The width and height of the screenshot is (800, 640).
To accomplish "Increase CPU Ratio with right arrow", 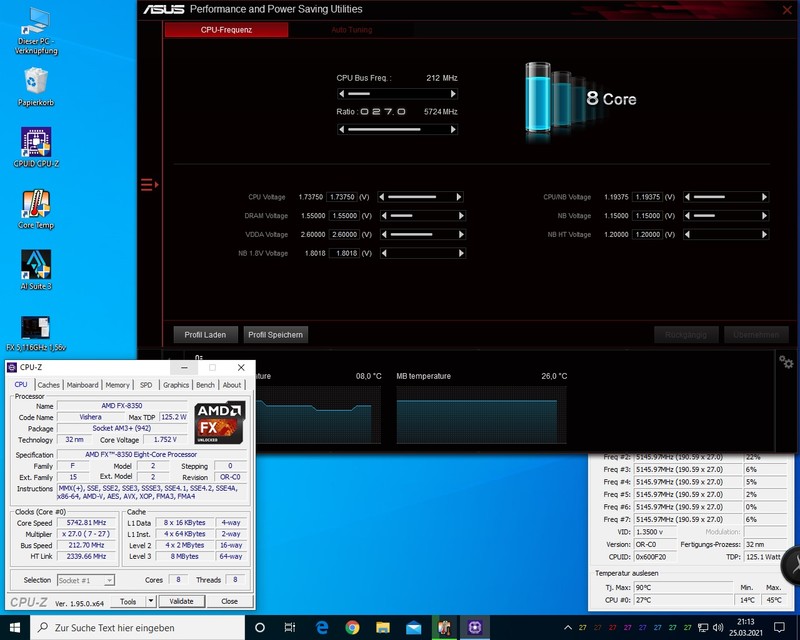I will pyautogui.click(x=453, y=130).
